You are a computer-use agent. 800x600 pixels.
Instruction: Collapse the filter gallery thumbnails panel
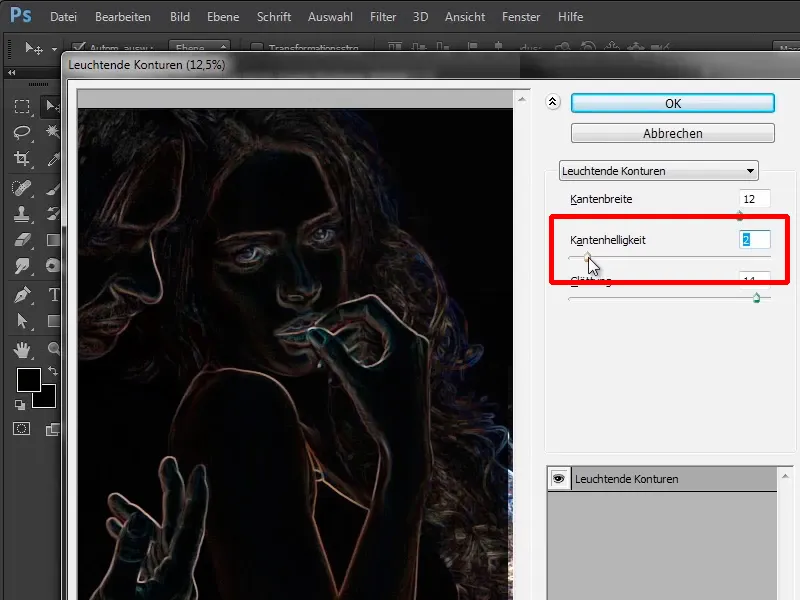click(553, 102)
